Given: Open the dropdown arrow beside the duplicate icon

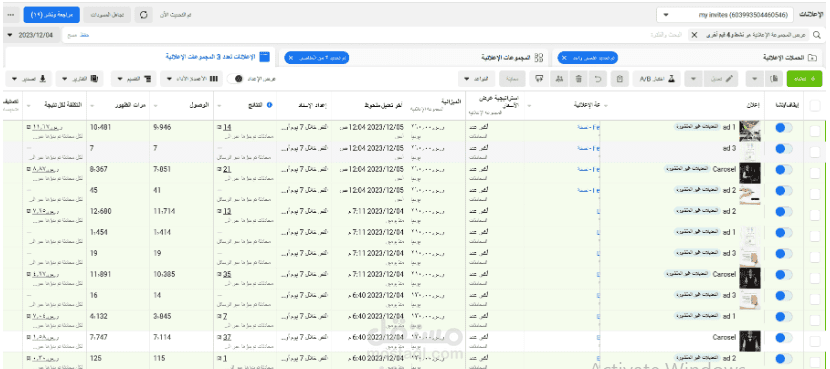Looking at the screenshot, I should tap(754, 79).
